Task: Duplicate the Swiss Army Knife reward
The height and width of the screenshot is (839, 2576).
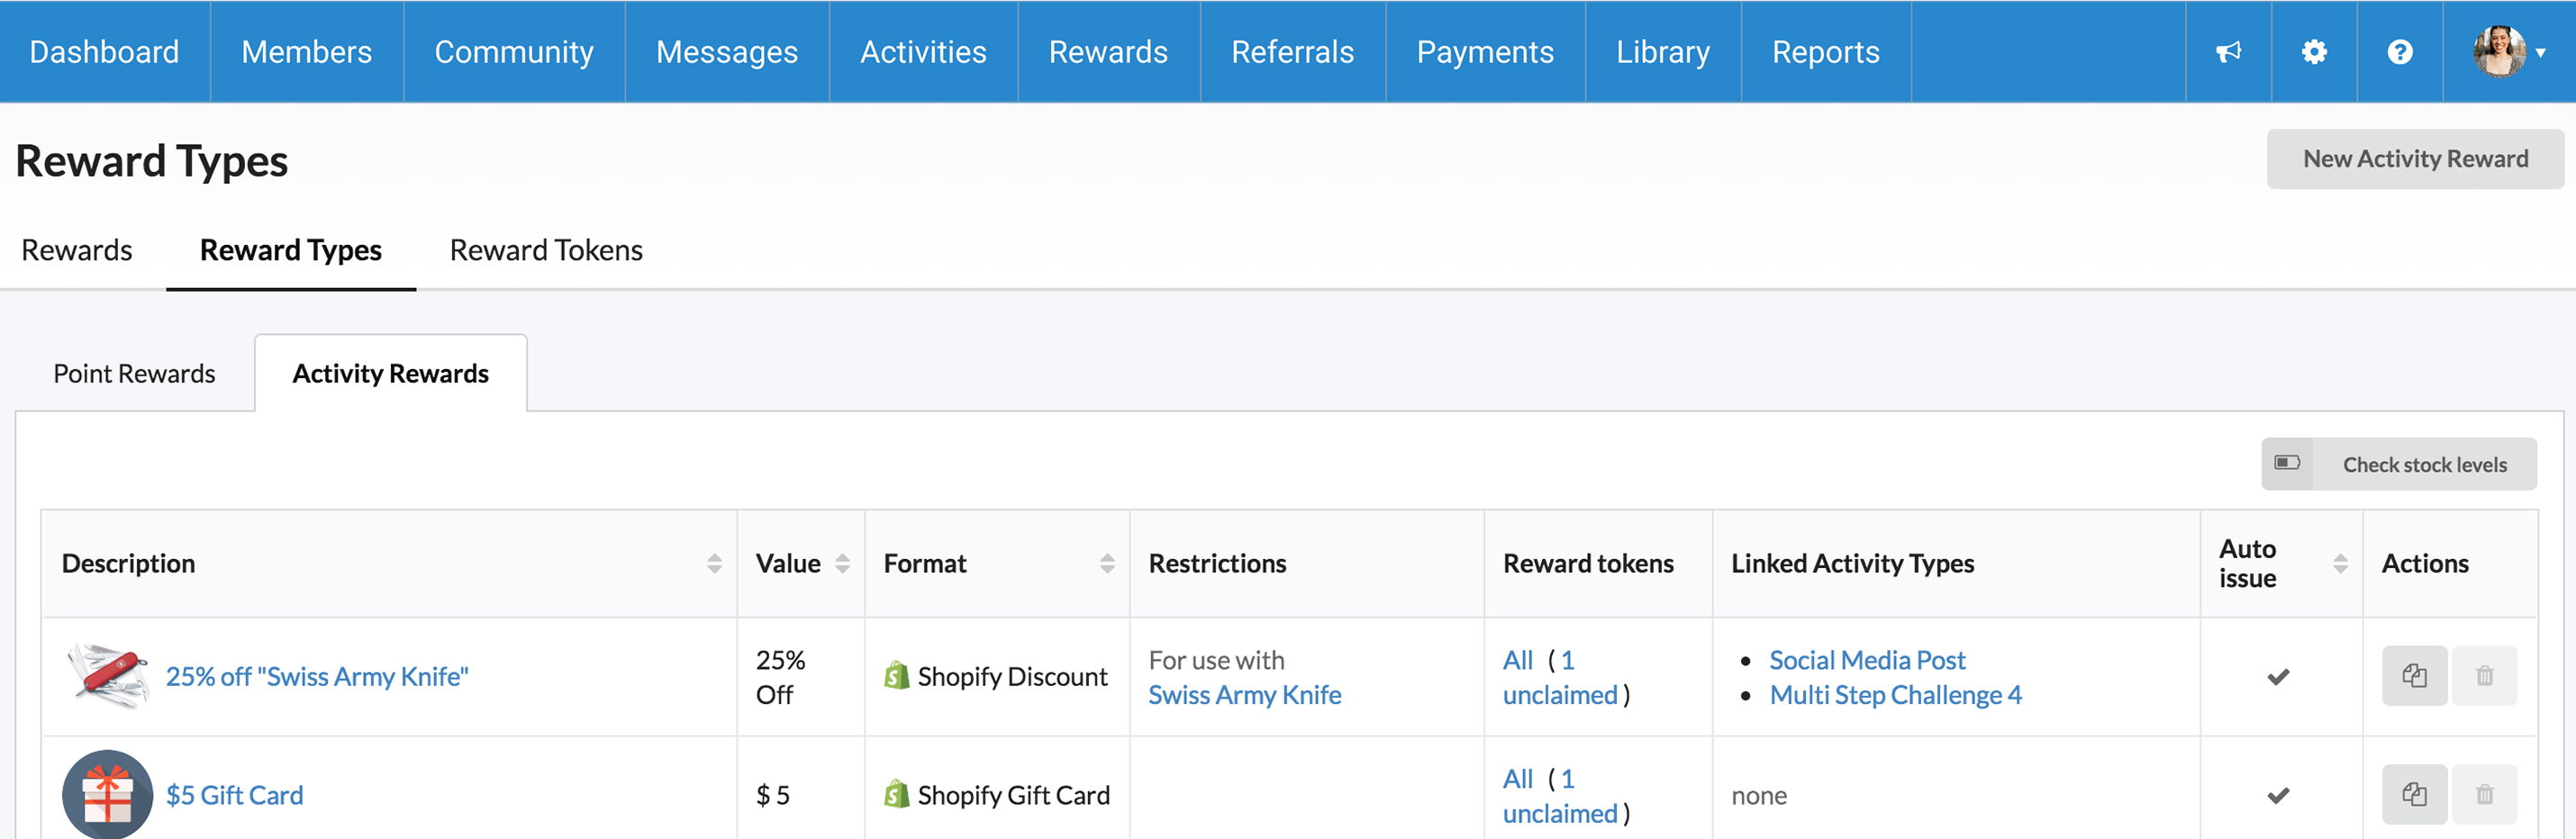Action: click(x=2414, y=676)
